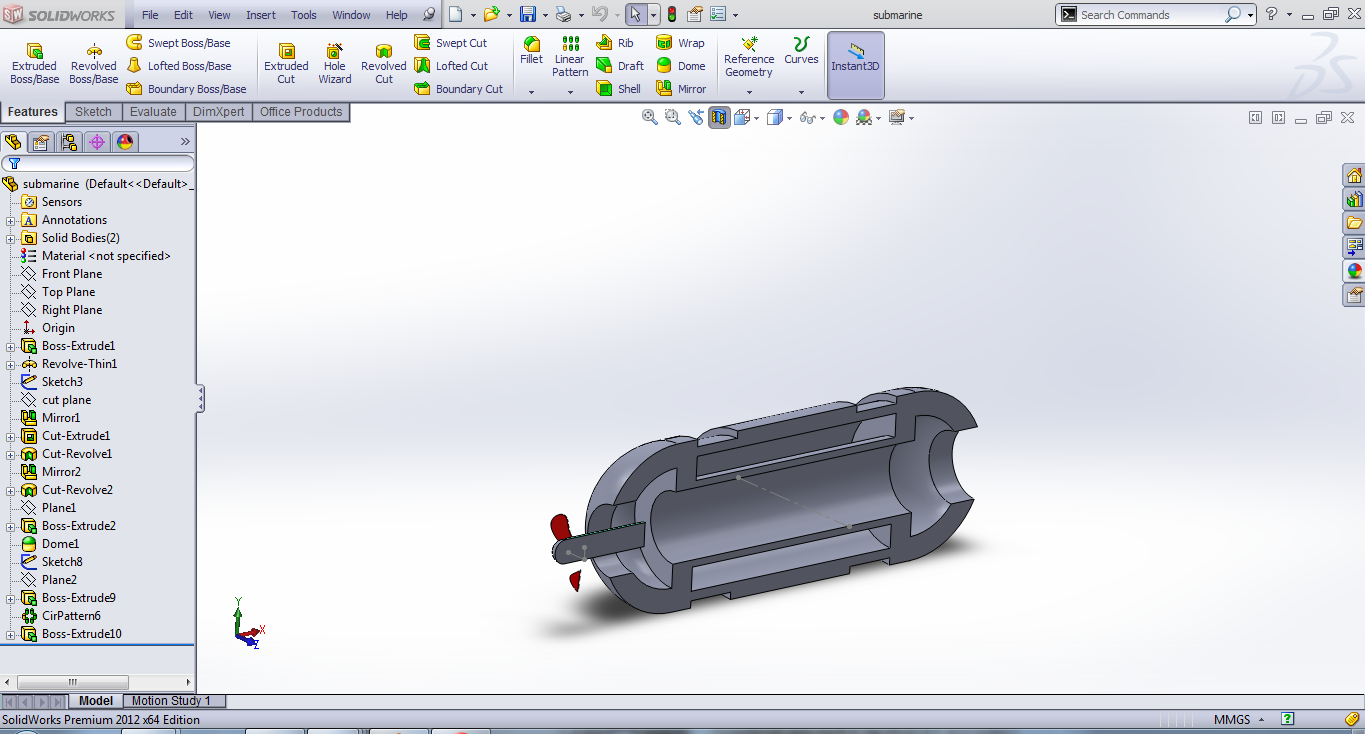Screen dimensions: 1365x734
Task: Open the units MMGS dropdown
Action: pos(1262,719)
